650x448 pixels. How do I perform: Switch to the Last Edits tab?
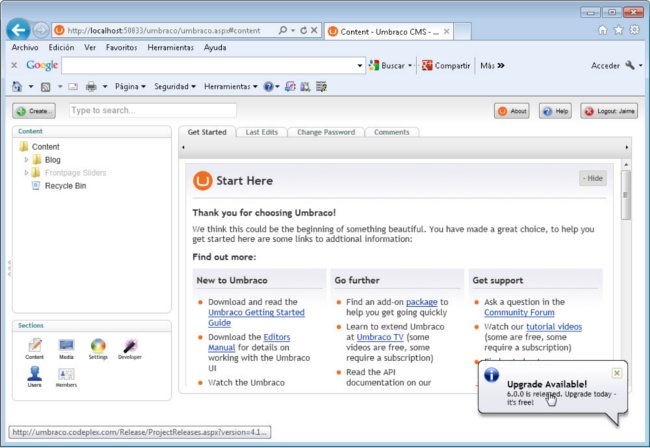(262, 132)
